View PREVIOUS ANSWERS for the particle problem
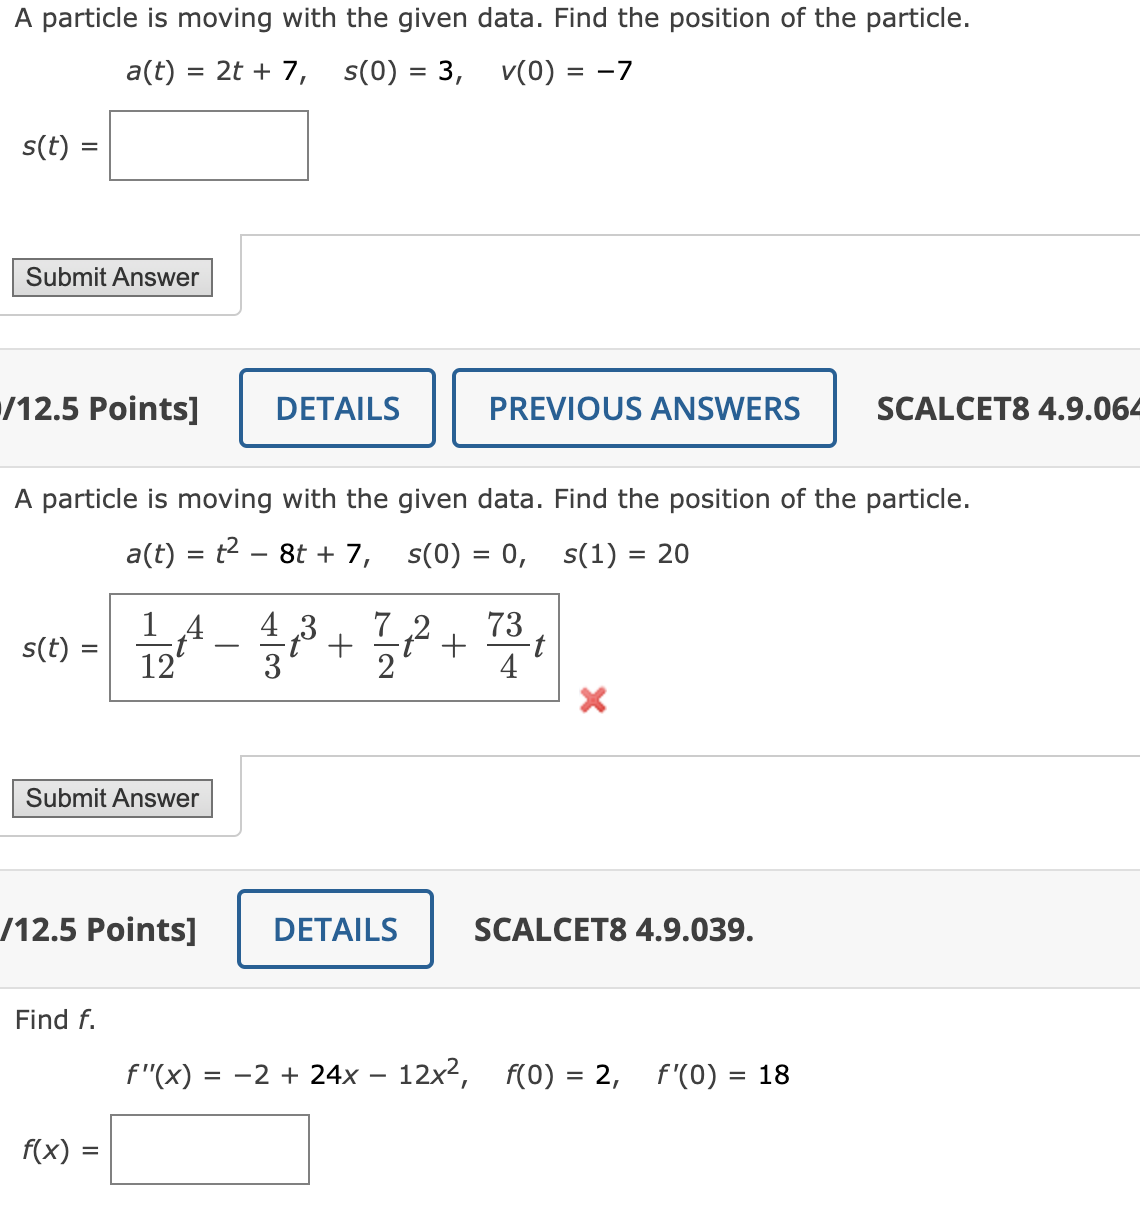The image size is (1140, 1218). pos(644,408)
